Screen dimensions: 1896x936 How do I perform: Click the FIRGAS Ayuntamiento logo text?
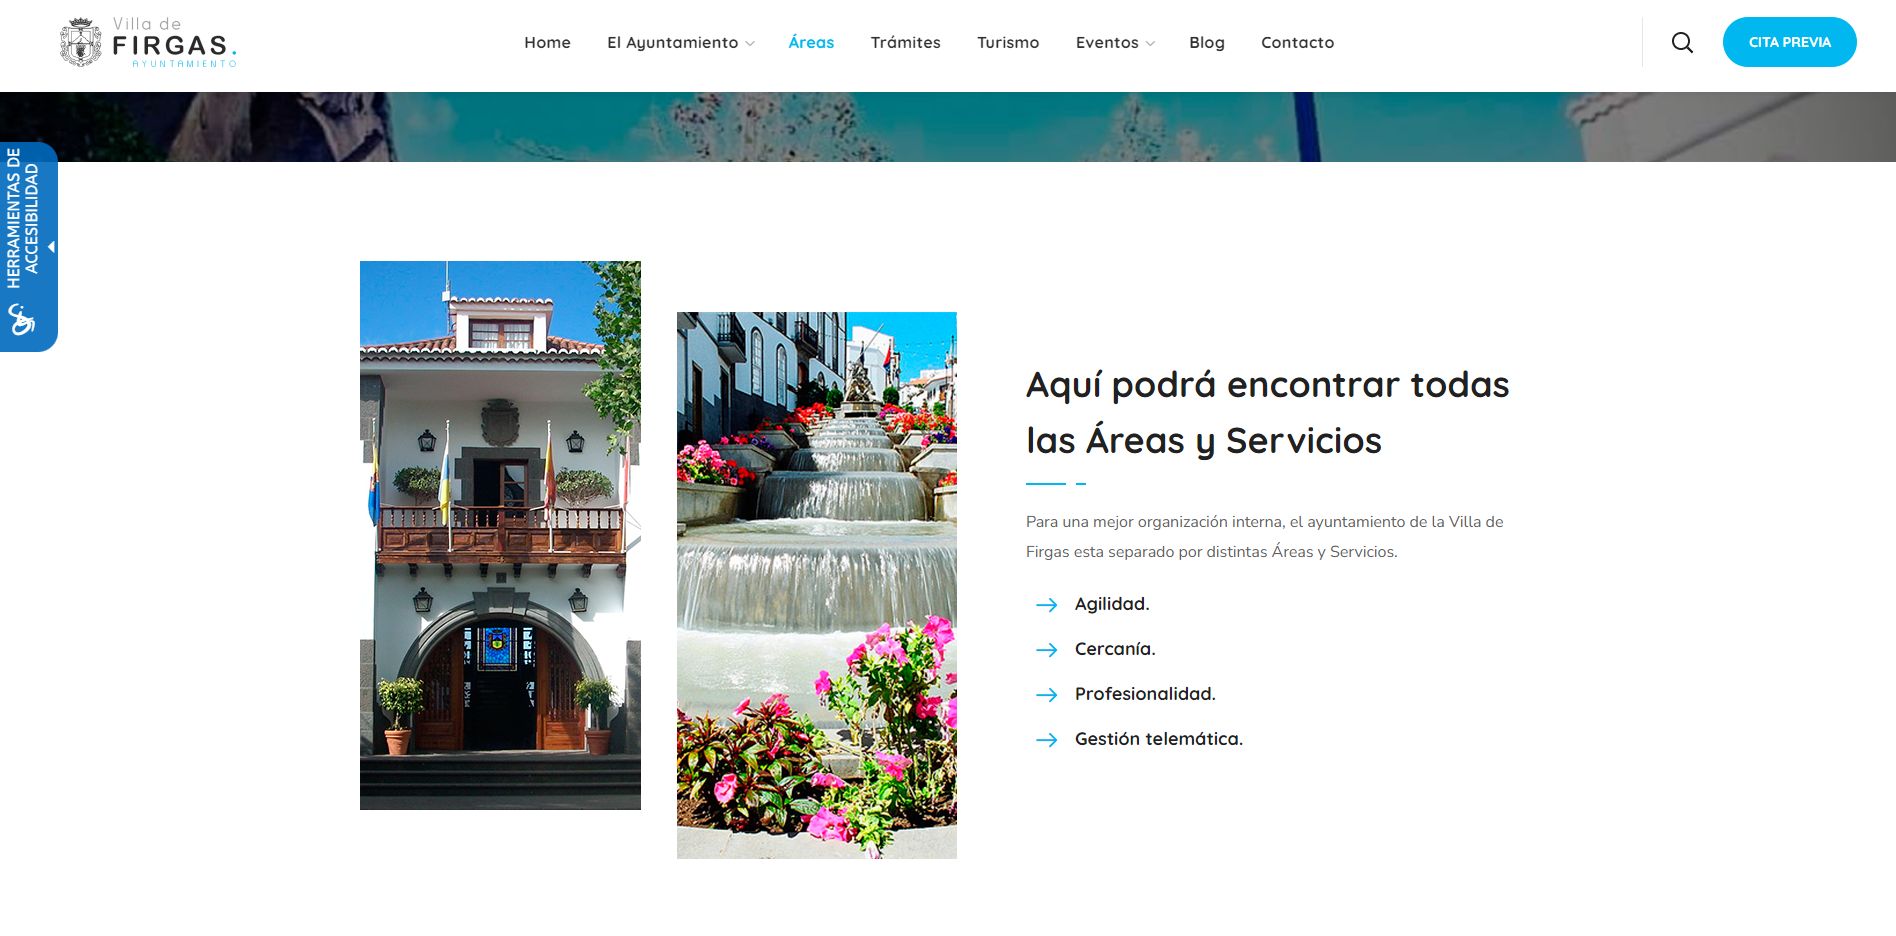(174, 43)
